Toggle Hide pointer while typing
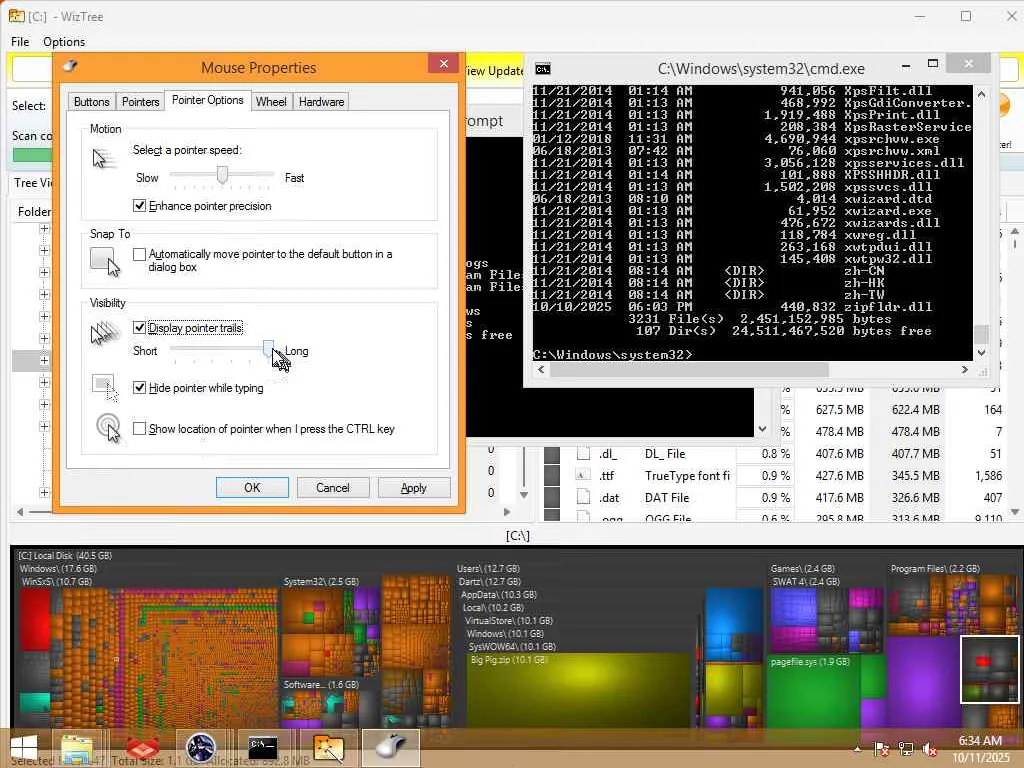 point(139,387)
